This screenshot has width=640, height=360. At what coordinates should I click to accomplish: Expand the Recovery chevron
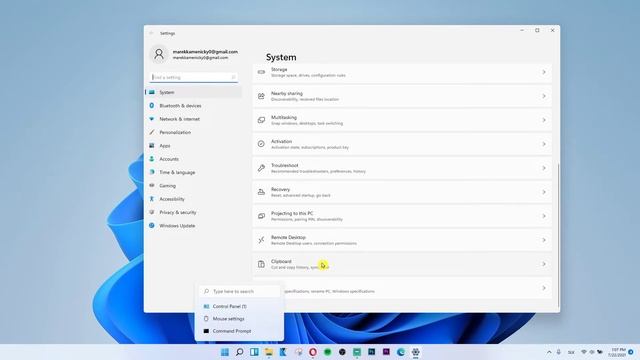point(544,192)
